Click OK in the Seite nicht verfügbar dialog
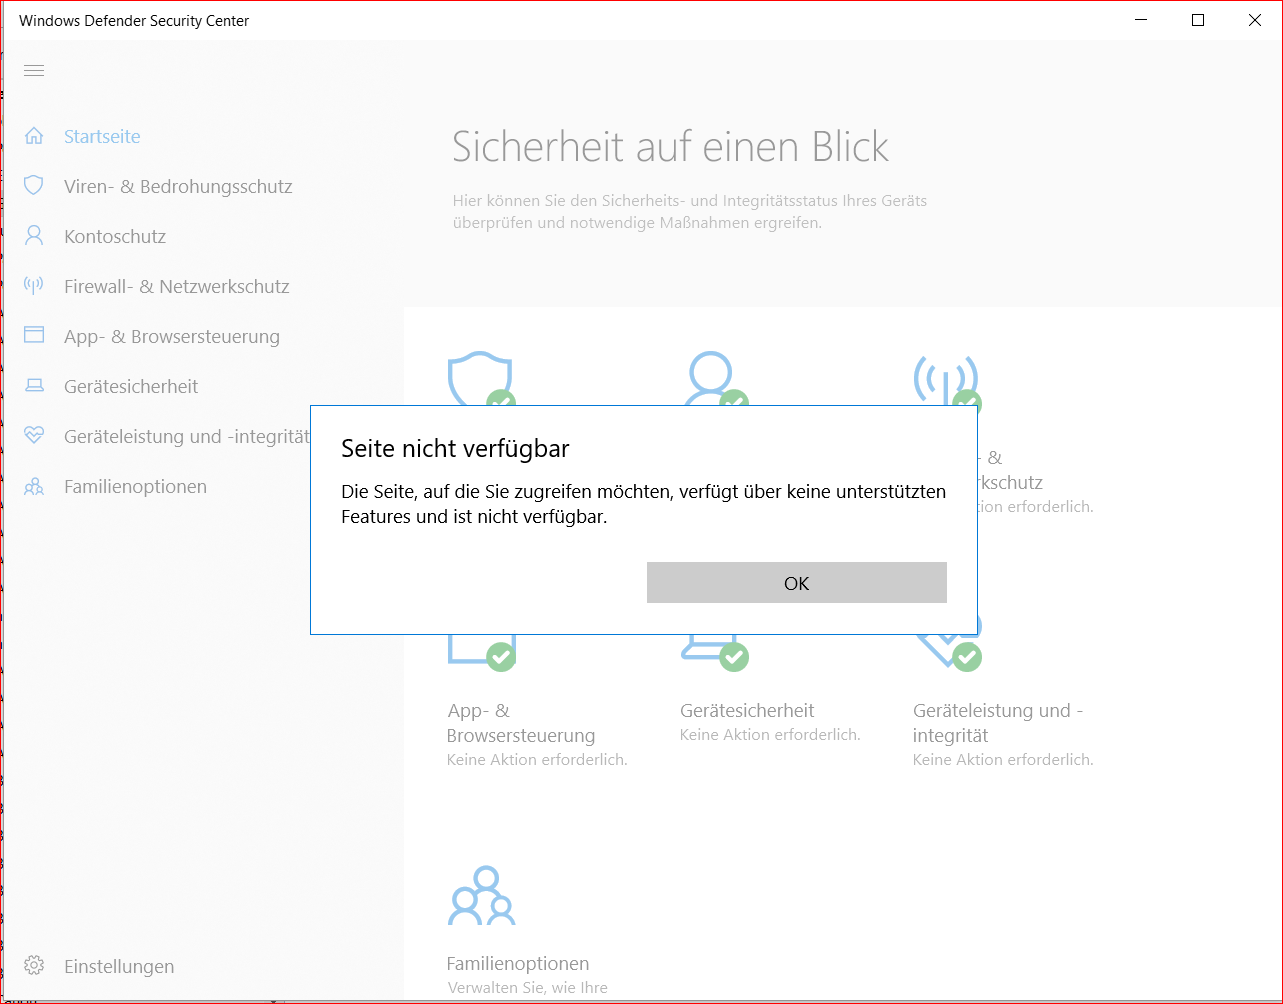Screen dimensions: 1283x1004 (796, 582)
